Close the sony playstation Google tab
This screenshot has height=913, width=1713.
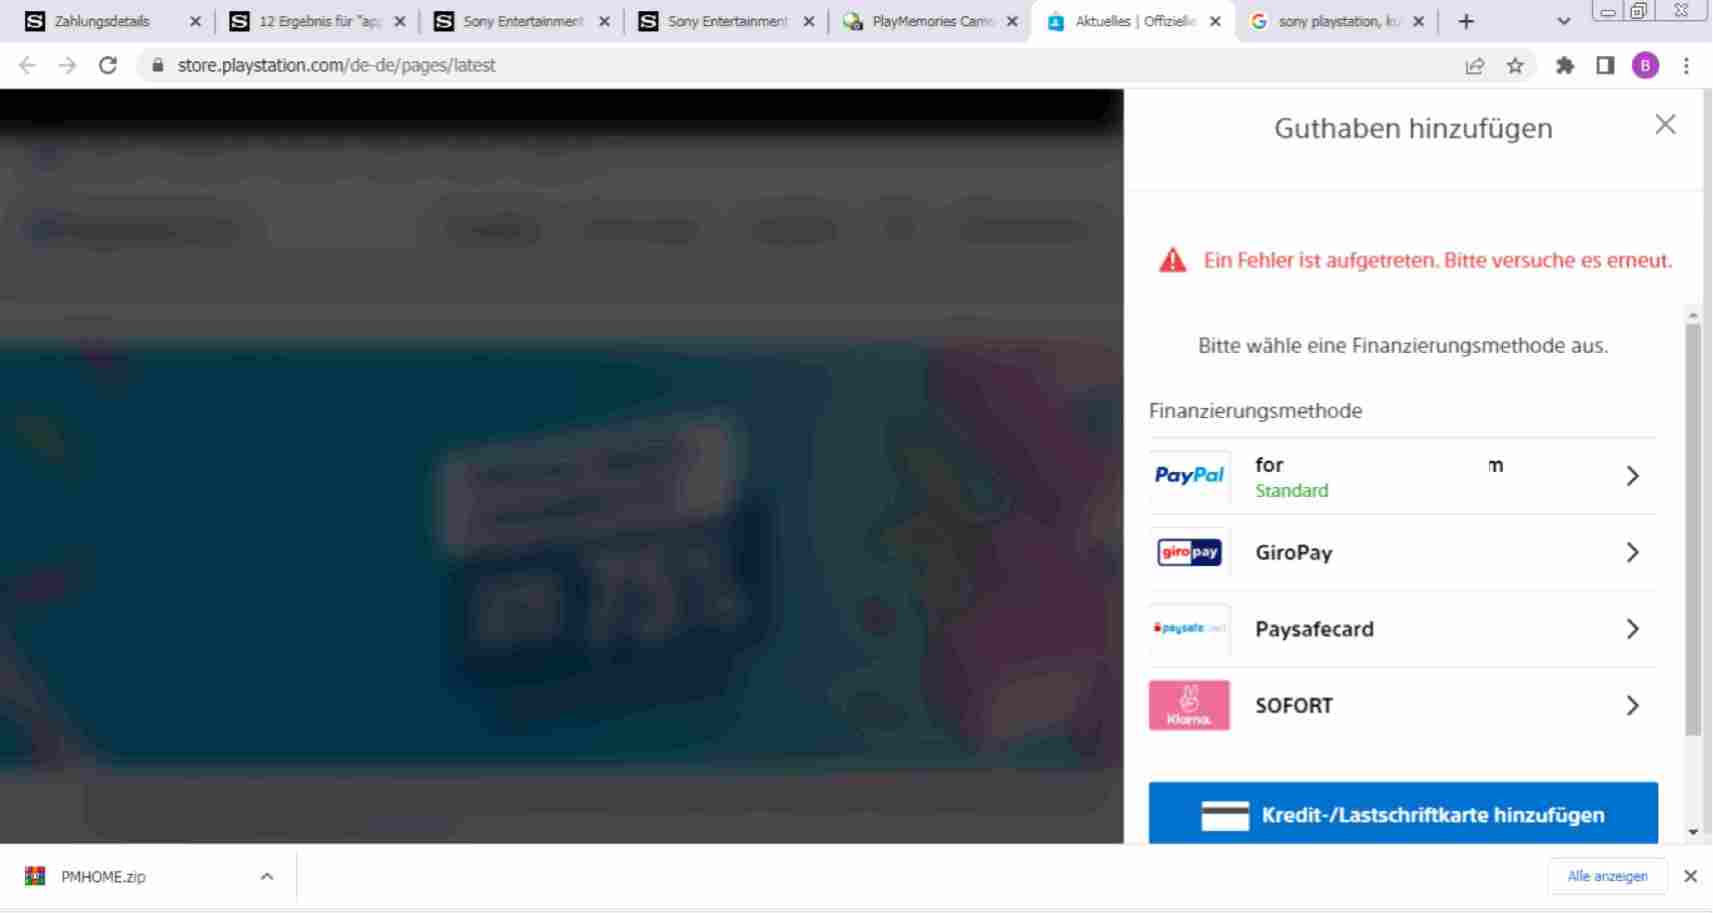(1418, 21)
